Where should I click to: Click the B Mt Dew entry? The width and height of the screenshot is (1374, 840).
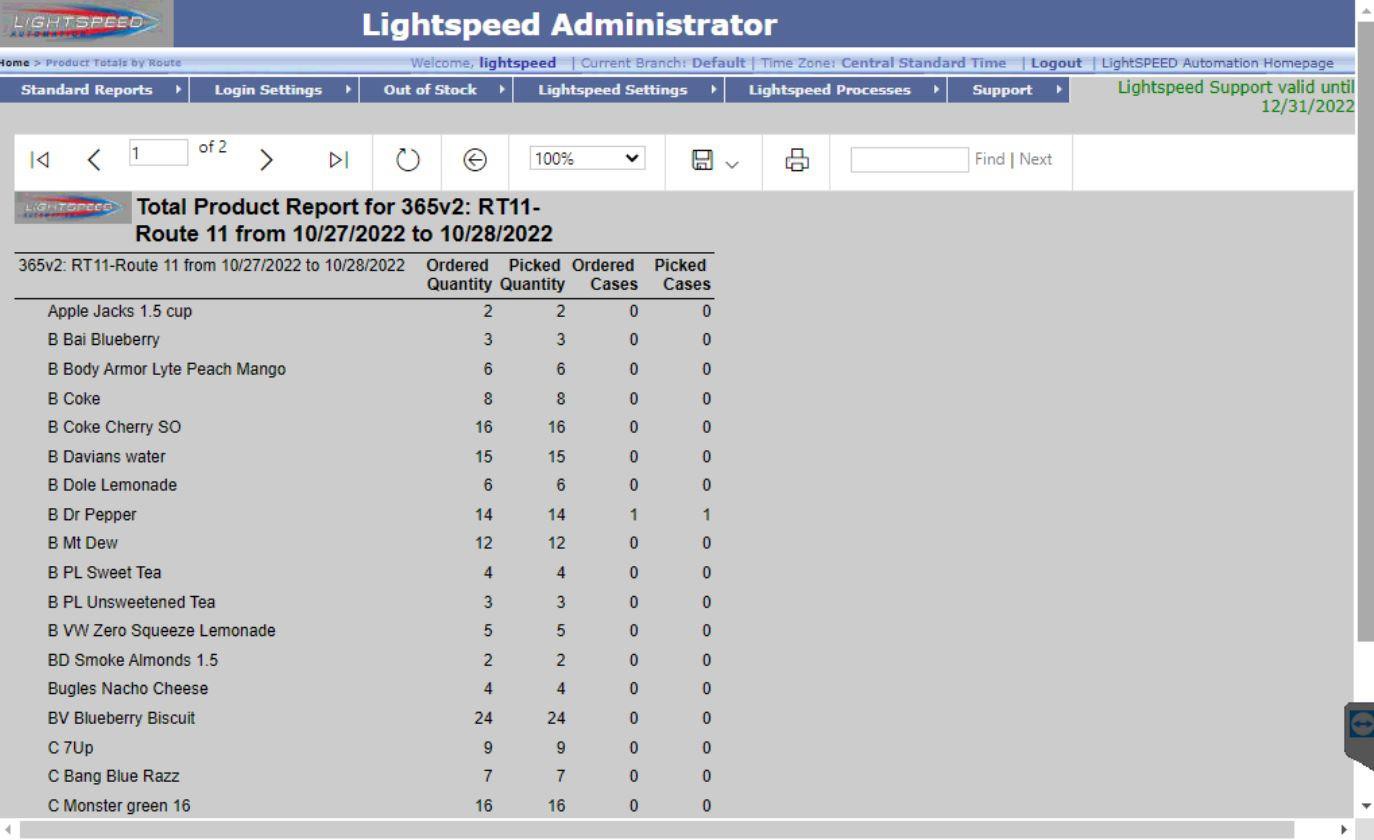(83, 544)
